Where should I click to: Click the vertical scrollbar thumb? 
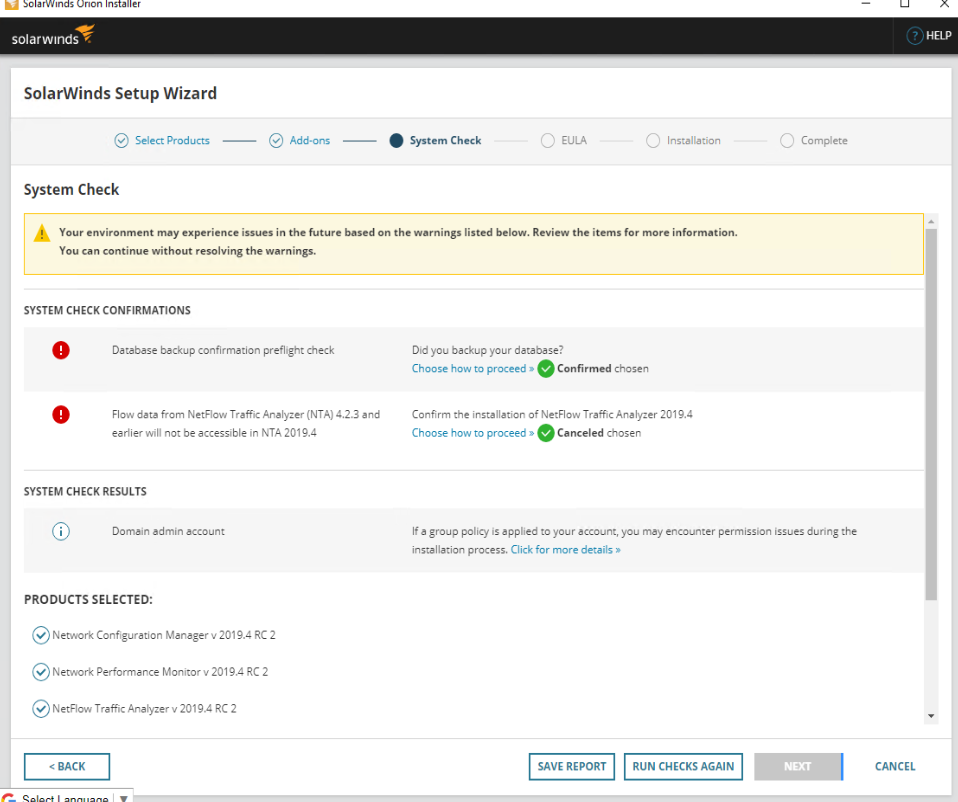coord(931,415)
